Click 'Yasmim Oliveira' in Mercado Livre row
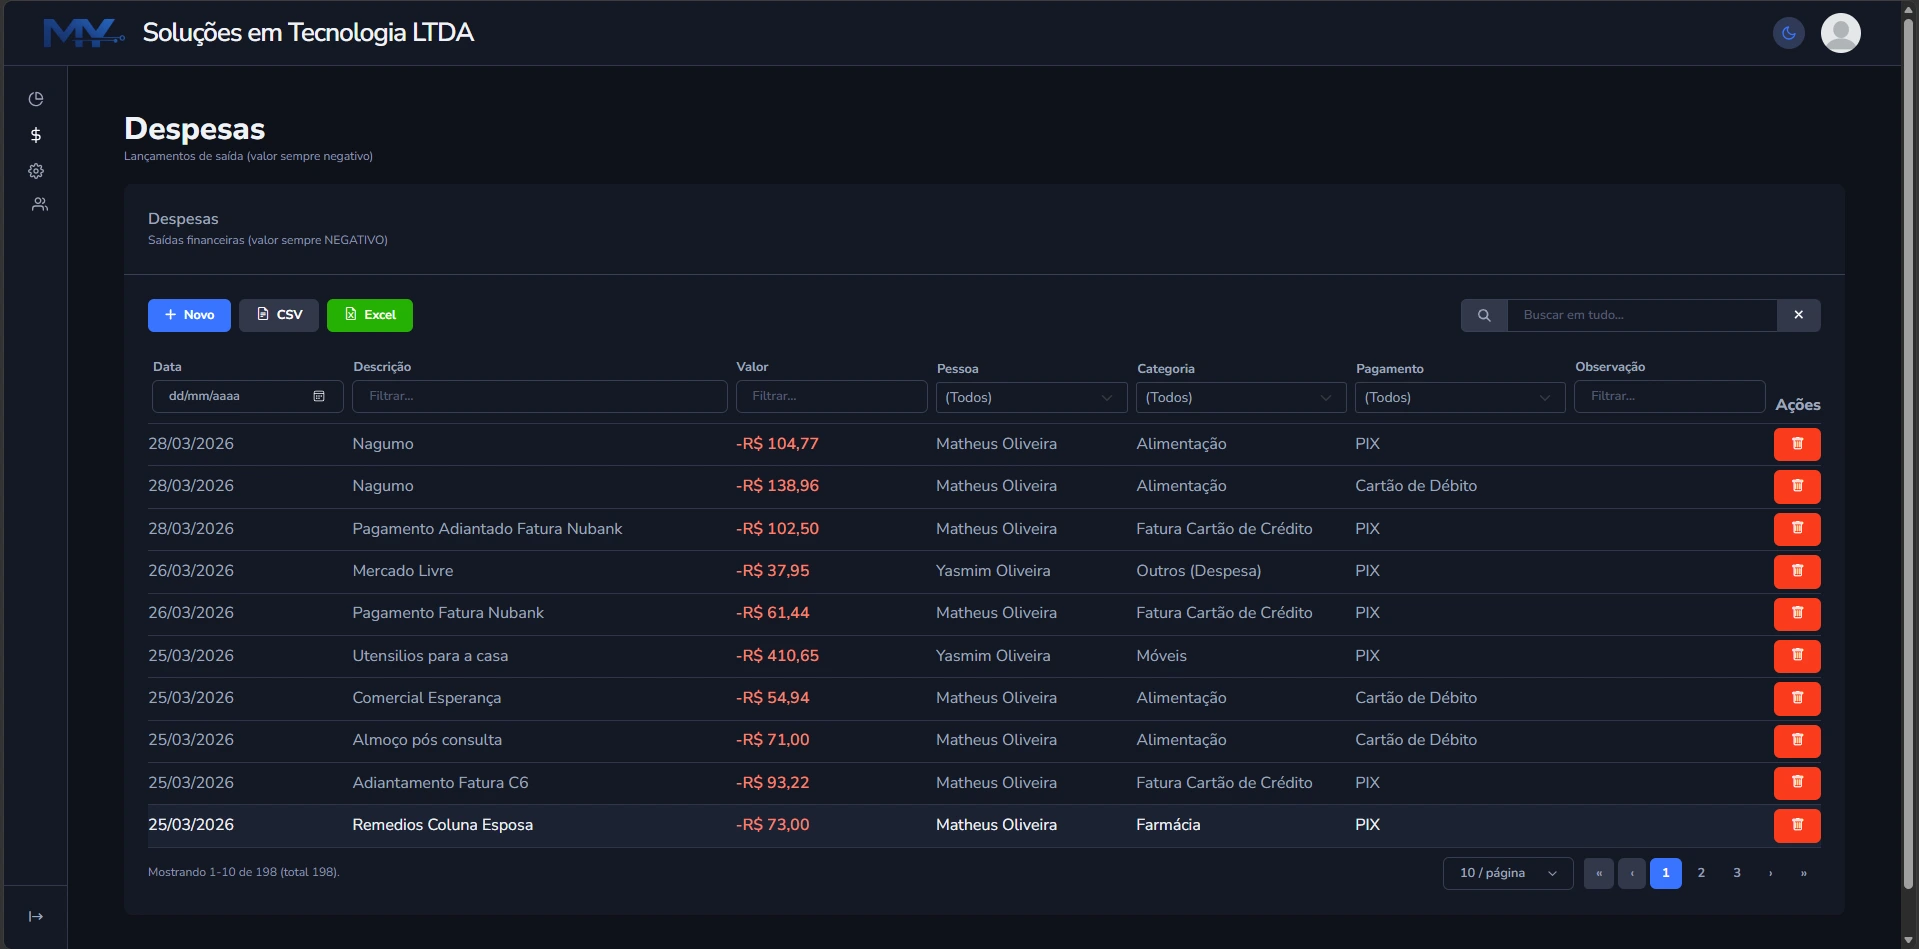This screenshot has height=949, width=1919. point(993,571)
